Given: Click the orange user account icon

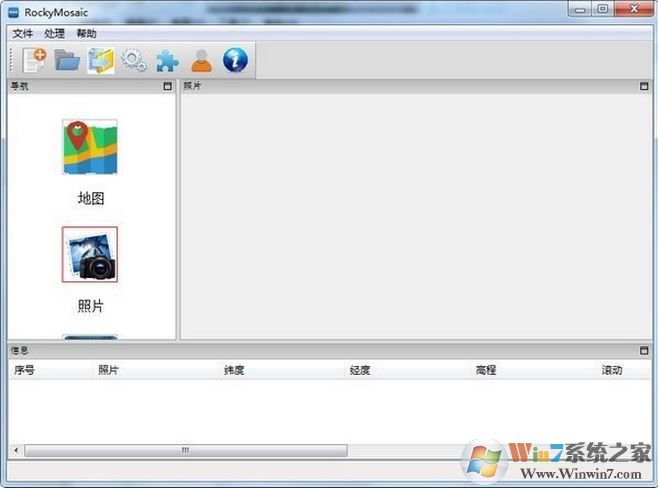Looking at the screenshot, I should (201, 61).
